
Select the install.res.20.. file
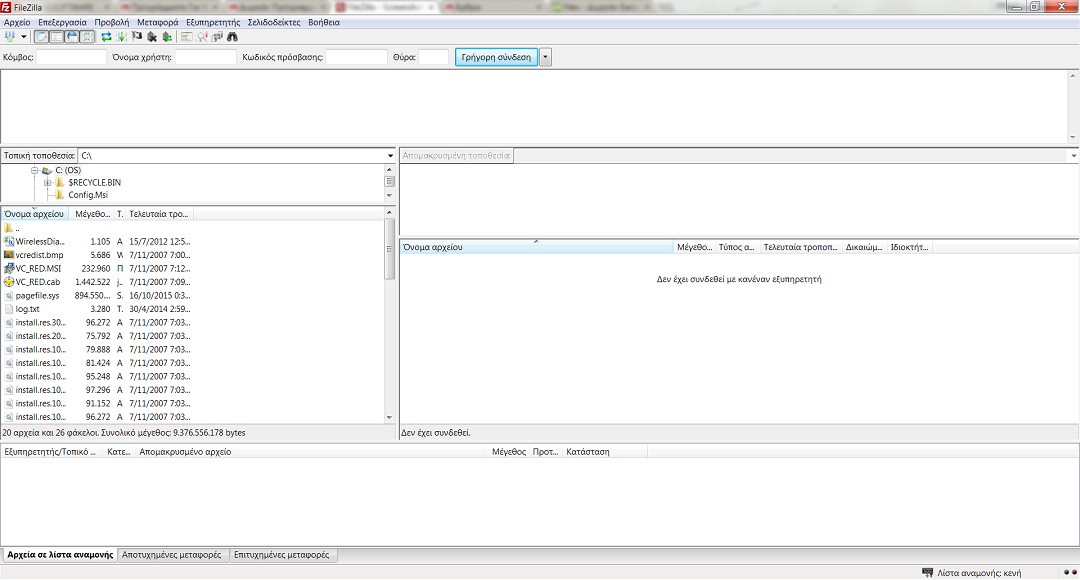coord(96,336)
